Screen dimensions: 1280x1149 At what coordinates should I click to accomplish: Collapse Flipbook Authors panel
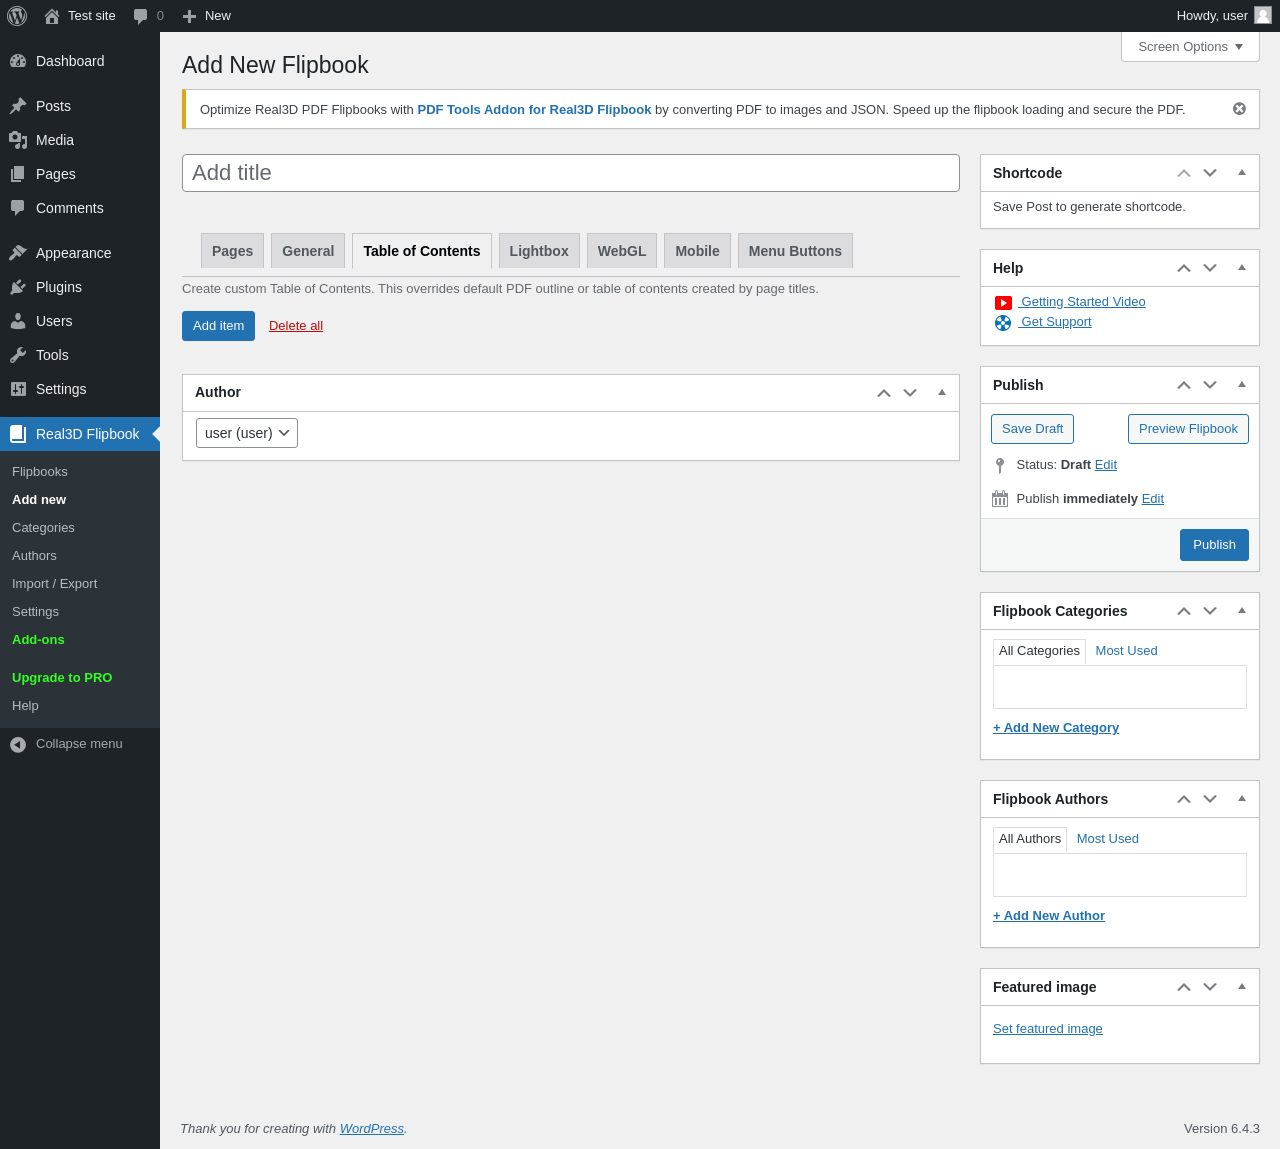pos(1242,799)
